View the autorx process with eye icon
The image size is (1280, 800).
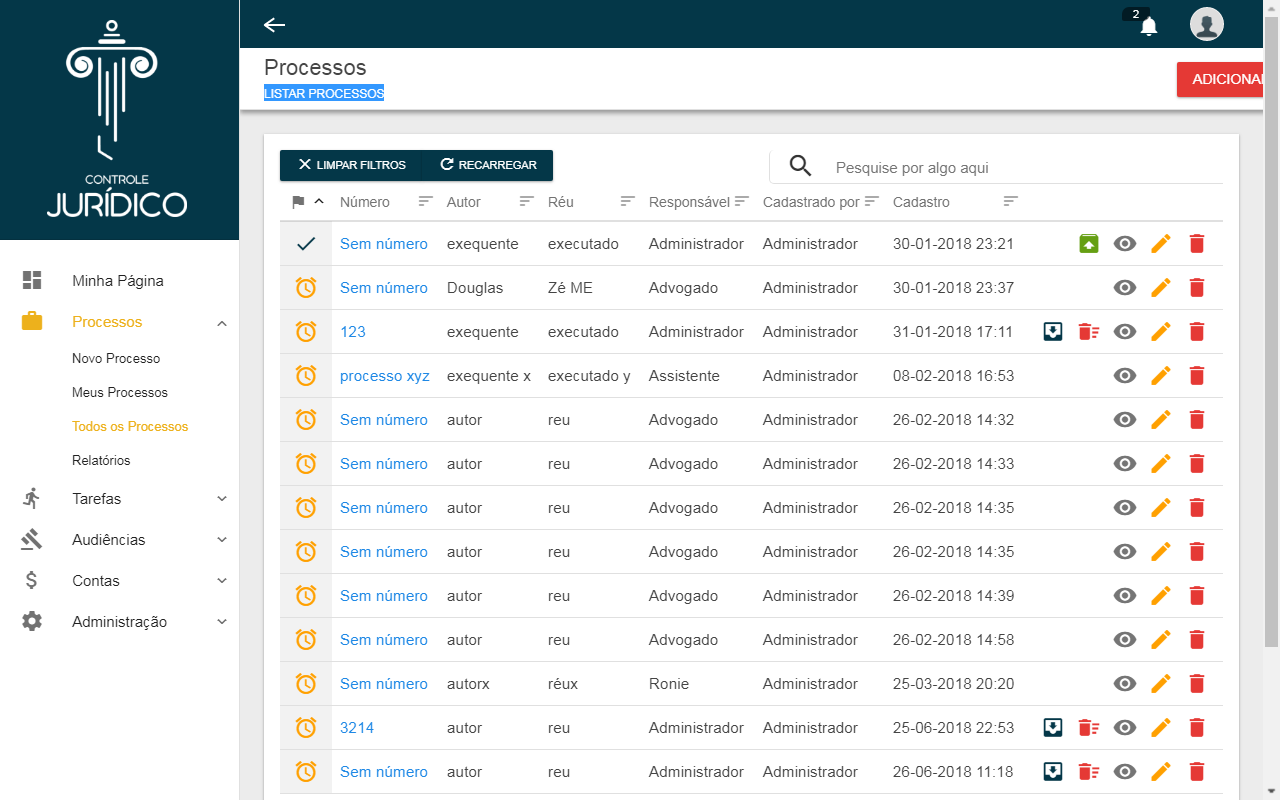tap(1125, 684)
